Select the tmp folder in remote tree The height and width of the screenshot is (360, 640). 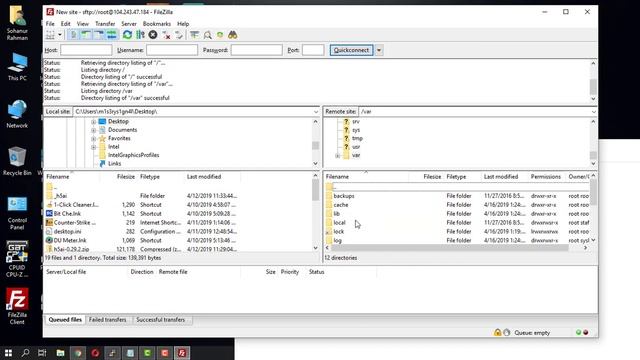tap(357, 138)
